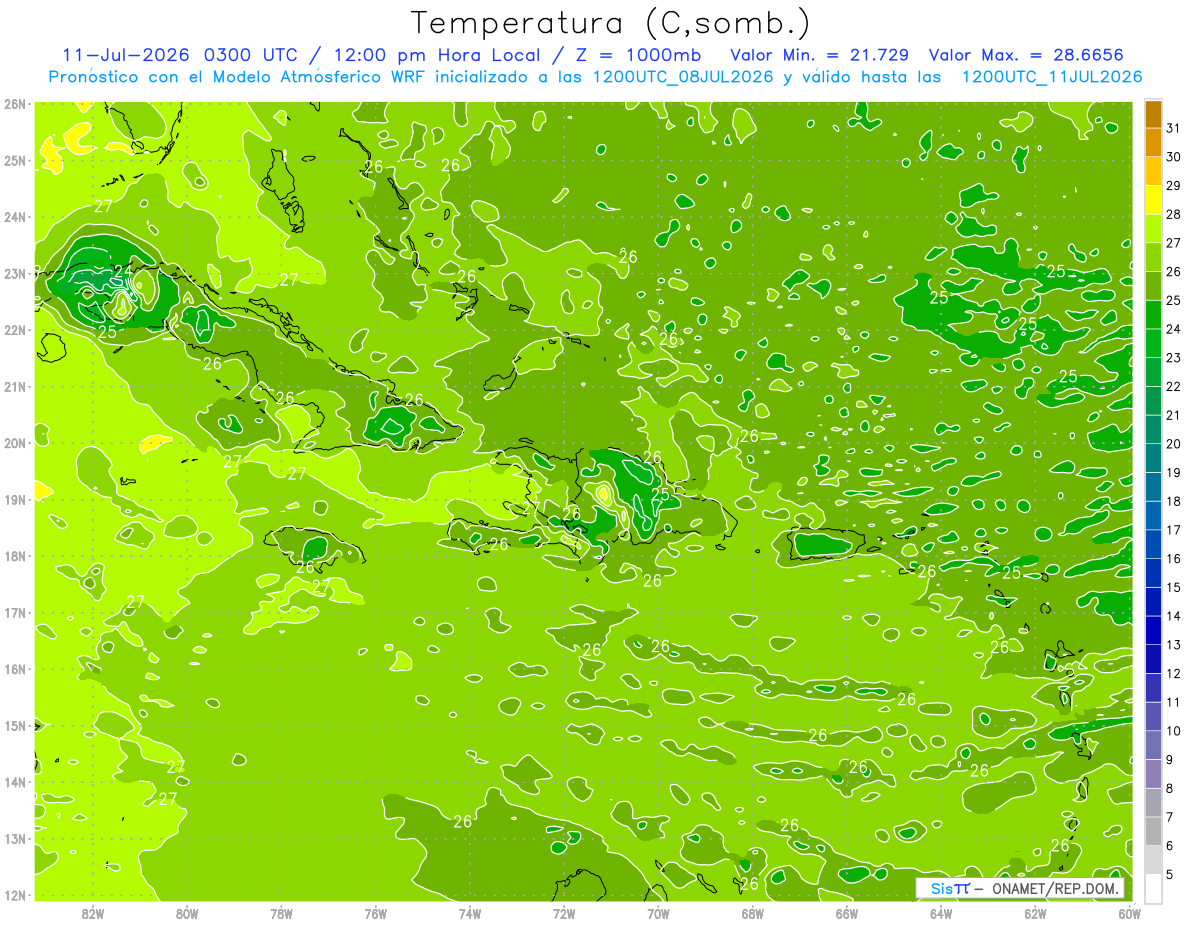The image size is (1200, 927).
Task: Click the 64W longitude axis label
Action: (x=941, y=913)
